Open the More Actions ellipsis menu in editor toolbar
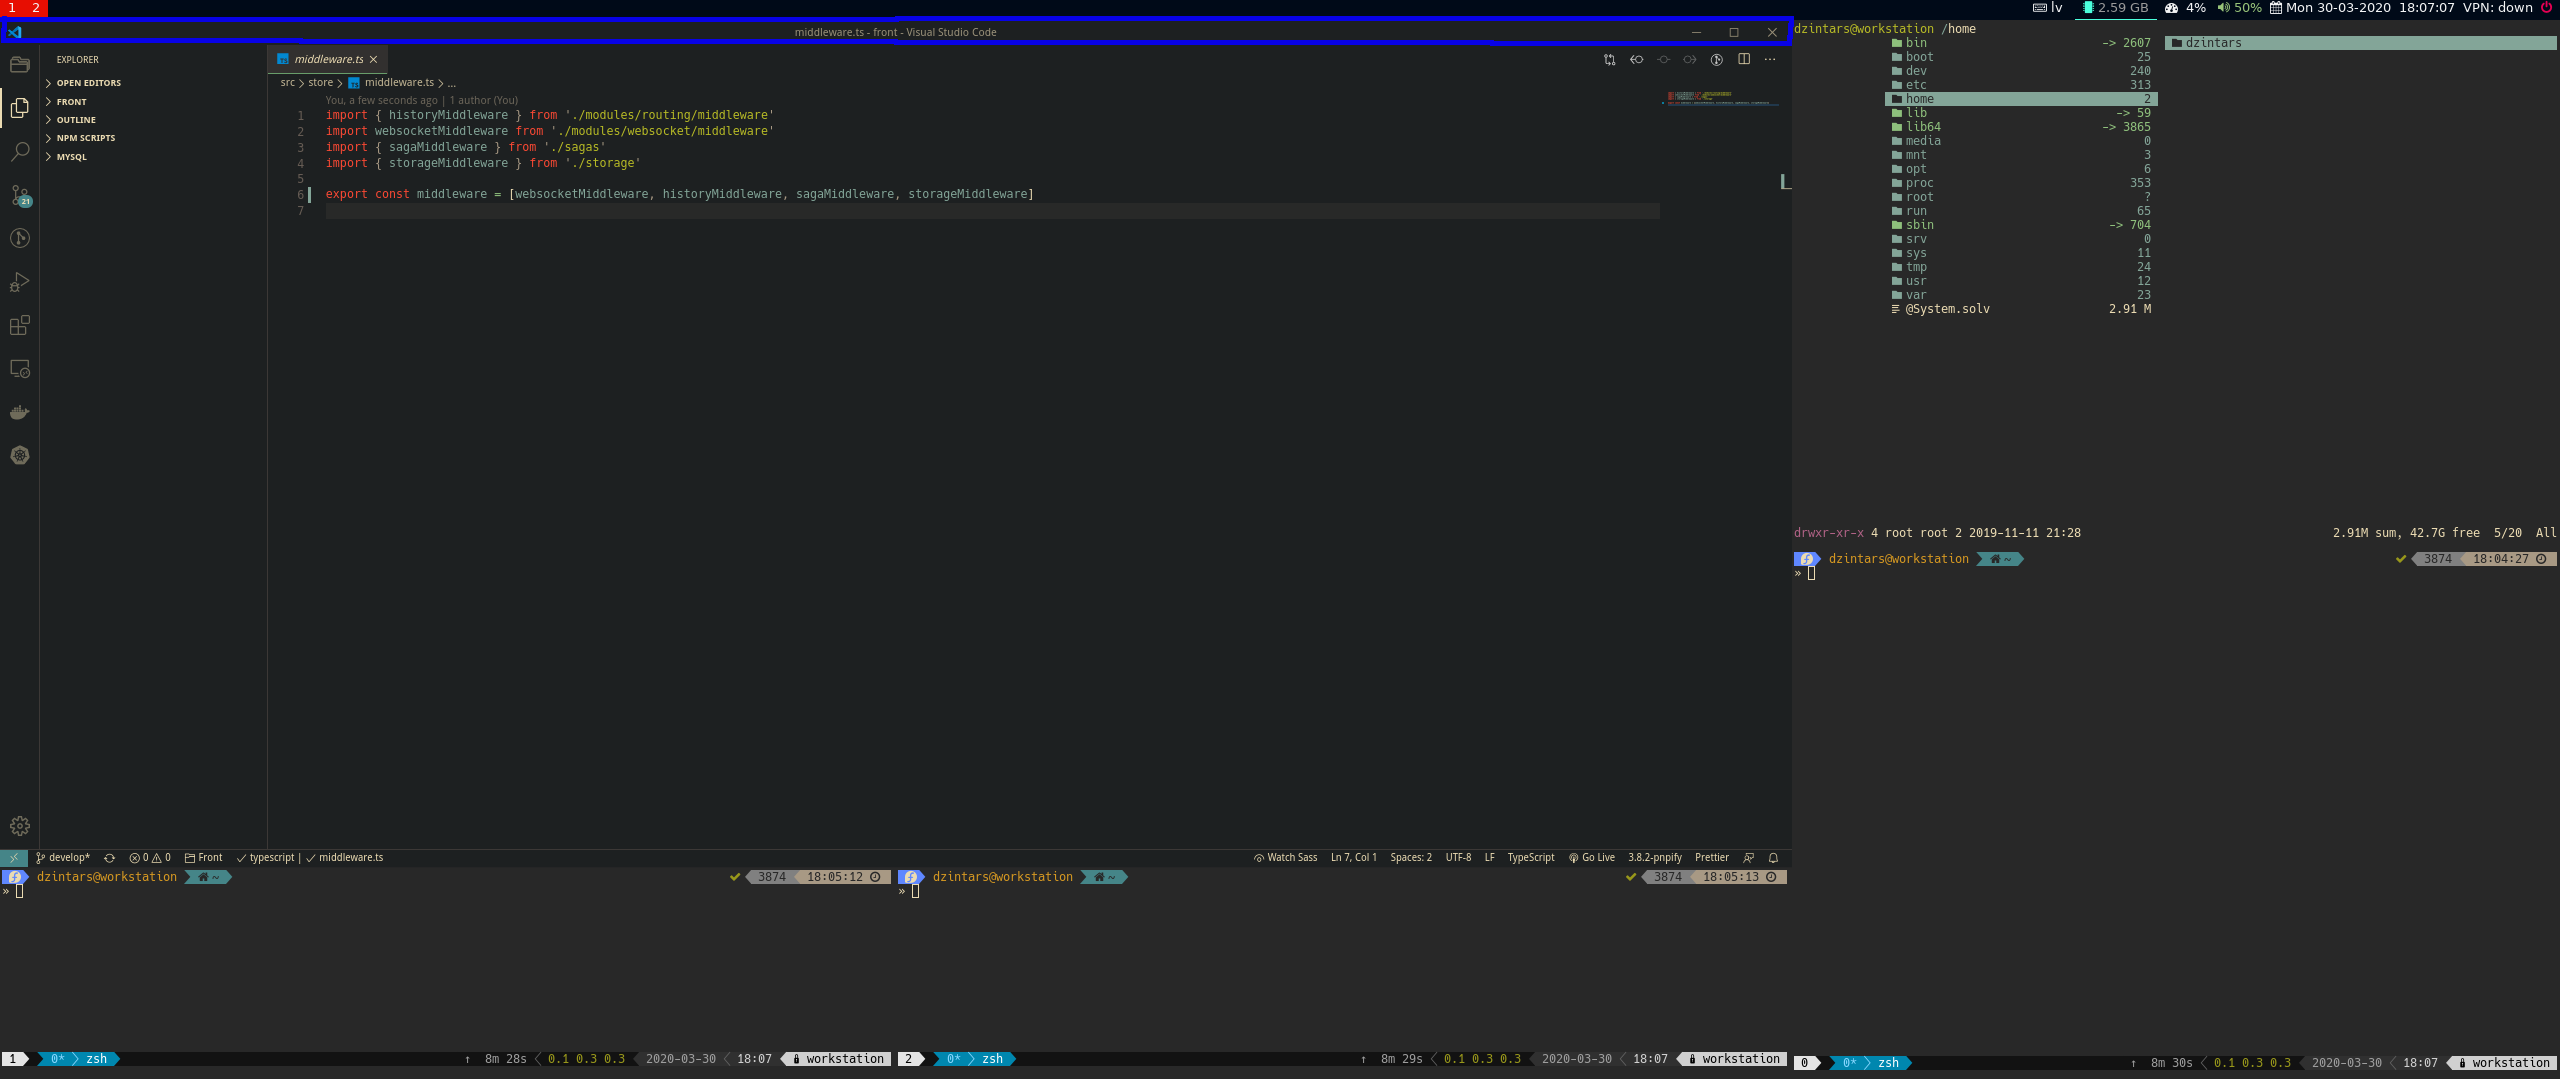 pos(1770,59)
